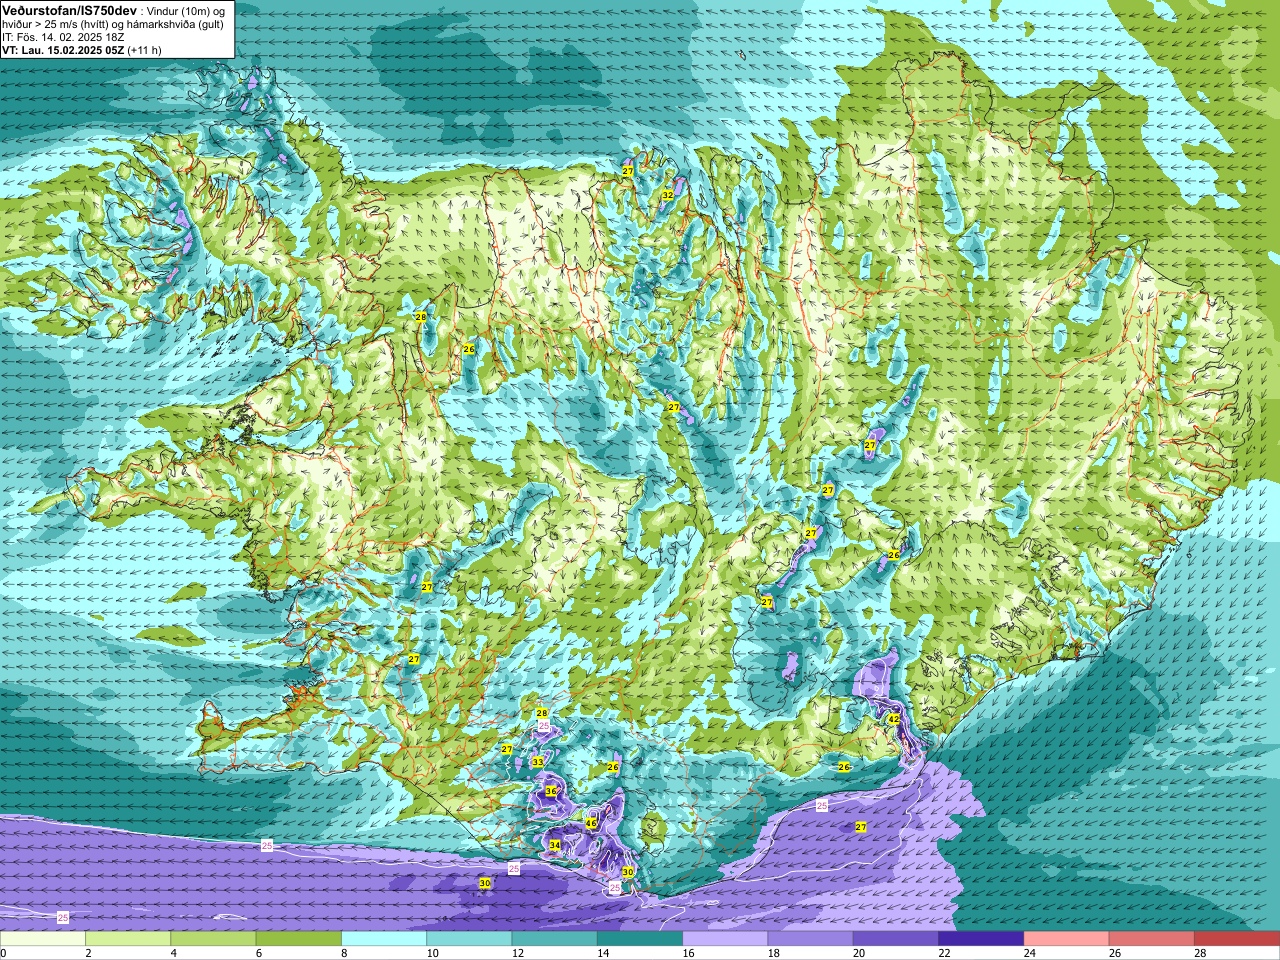Image resolution: width=1280 pixels, height=960 pixels.
Task: Click the IT: Fös. 14. 02. 2025 18Z line
Action: 64,36
